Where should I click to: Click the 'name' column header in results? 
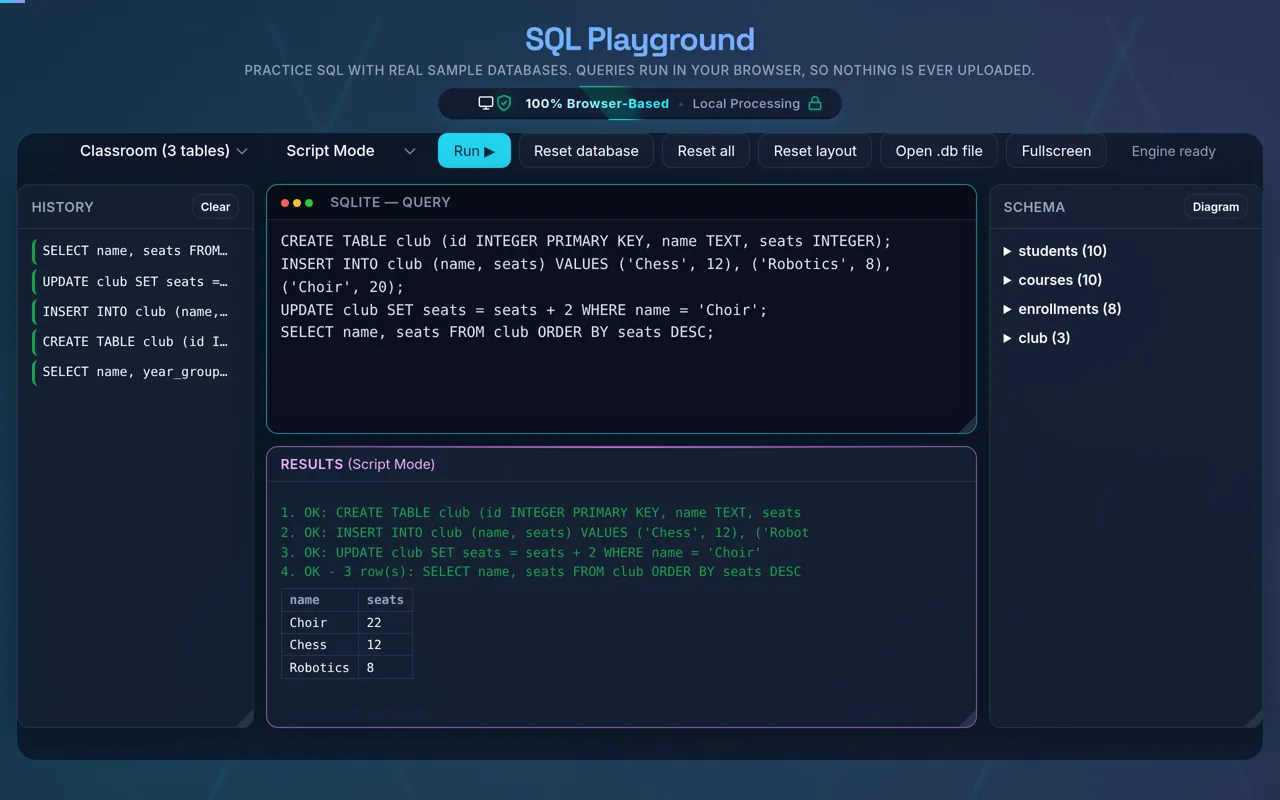320,600
